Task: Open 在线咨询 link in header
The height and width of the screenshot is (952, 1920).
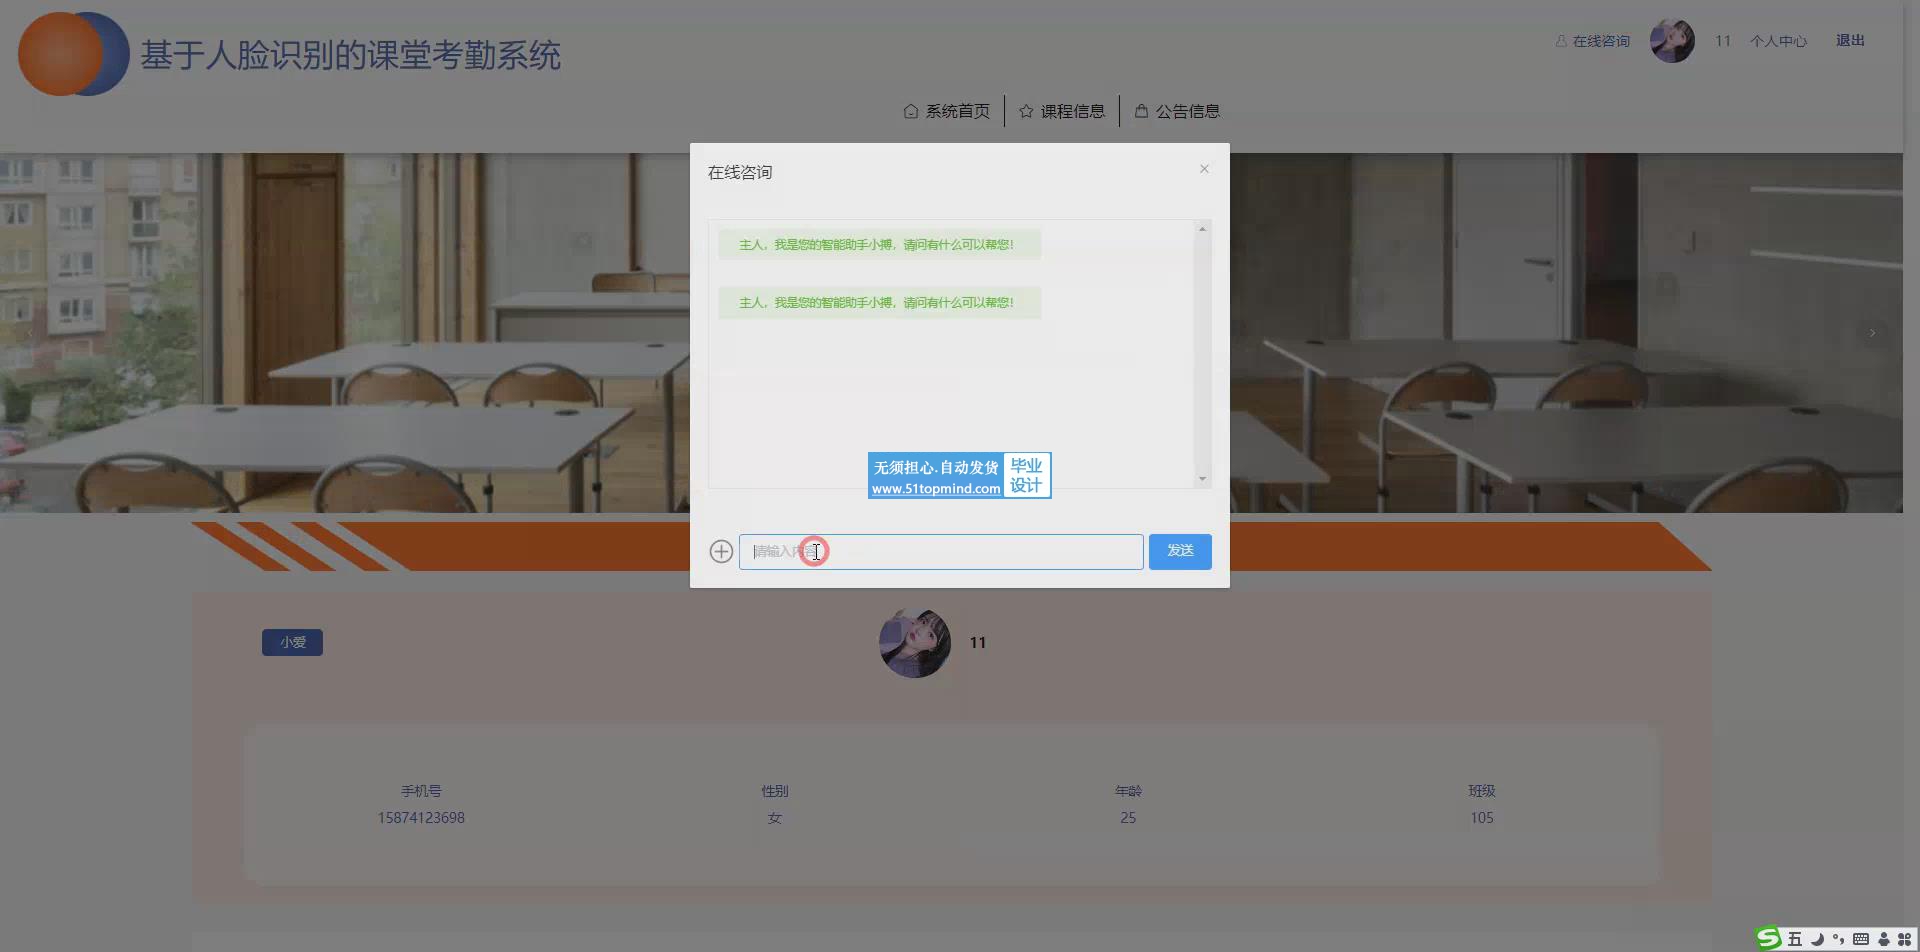Action: 1592,41
